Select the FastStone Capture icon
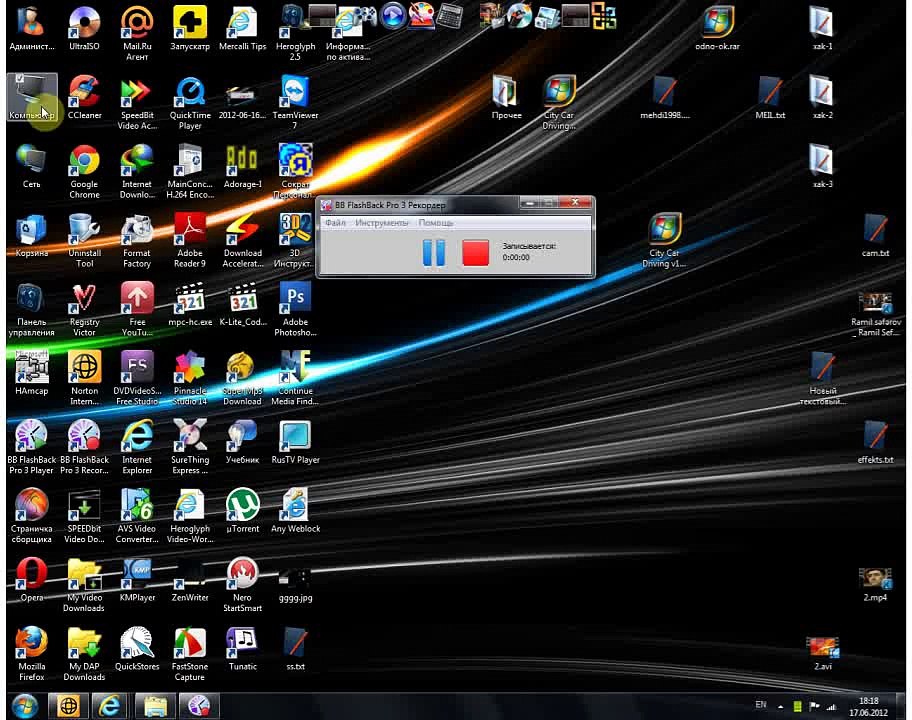Screen dimensions: 912x720 (x=190, y=654)
